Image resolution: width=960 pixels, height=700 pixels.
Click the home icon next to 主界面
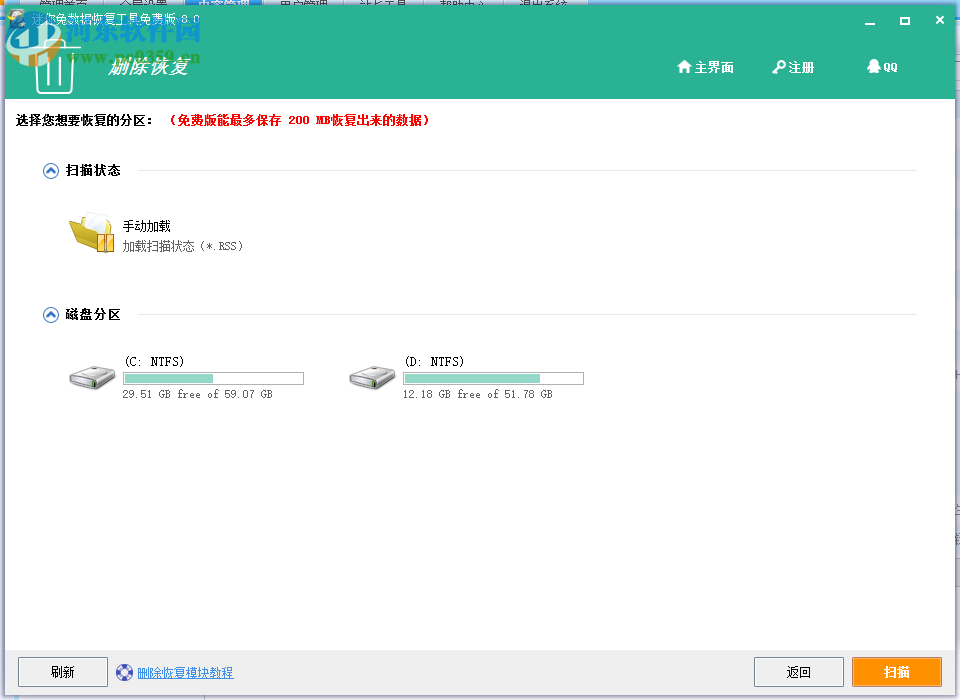pyautogui.click(x=682, y=67)
